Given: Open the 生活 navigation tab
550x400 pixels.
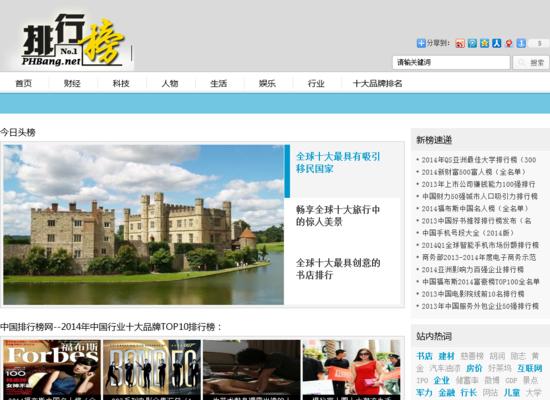Looking at the screenshot, I should [218, 84].
